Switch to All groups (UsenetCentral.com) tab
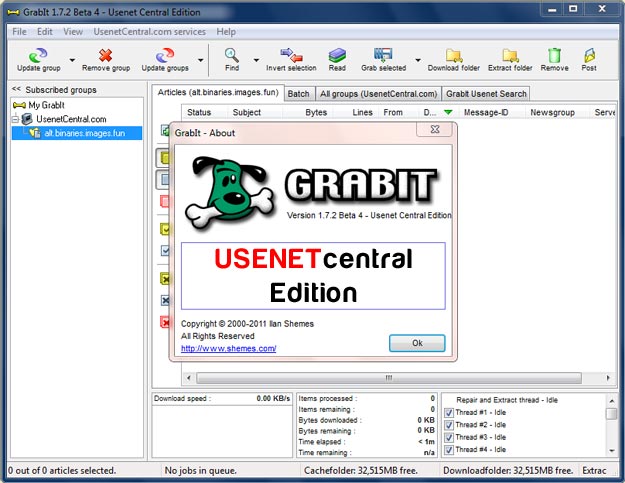 pos(378,94)
